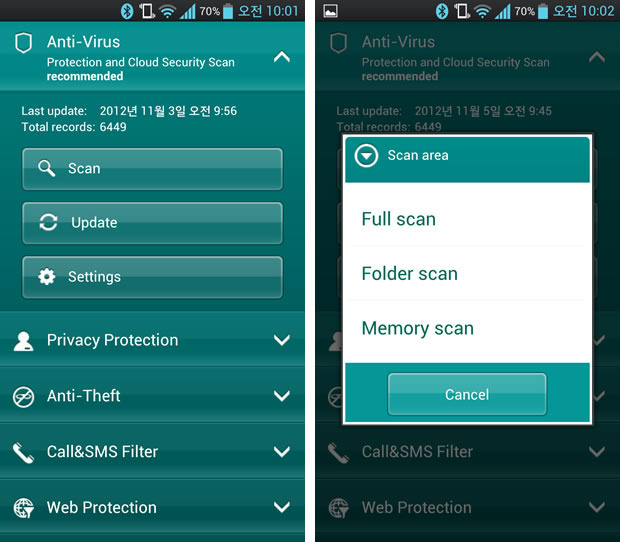Expand the Call&SMS Filter section chevron
This screenshot has height=542, width=620.
click(x=282, y=451)
